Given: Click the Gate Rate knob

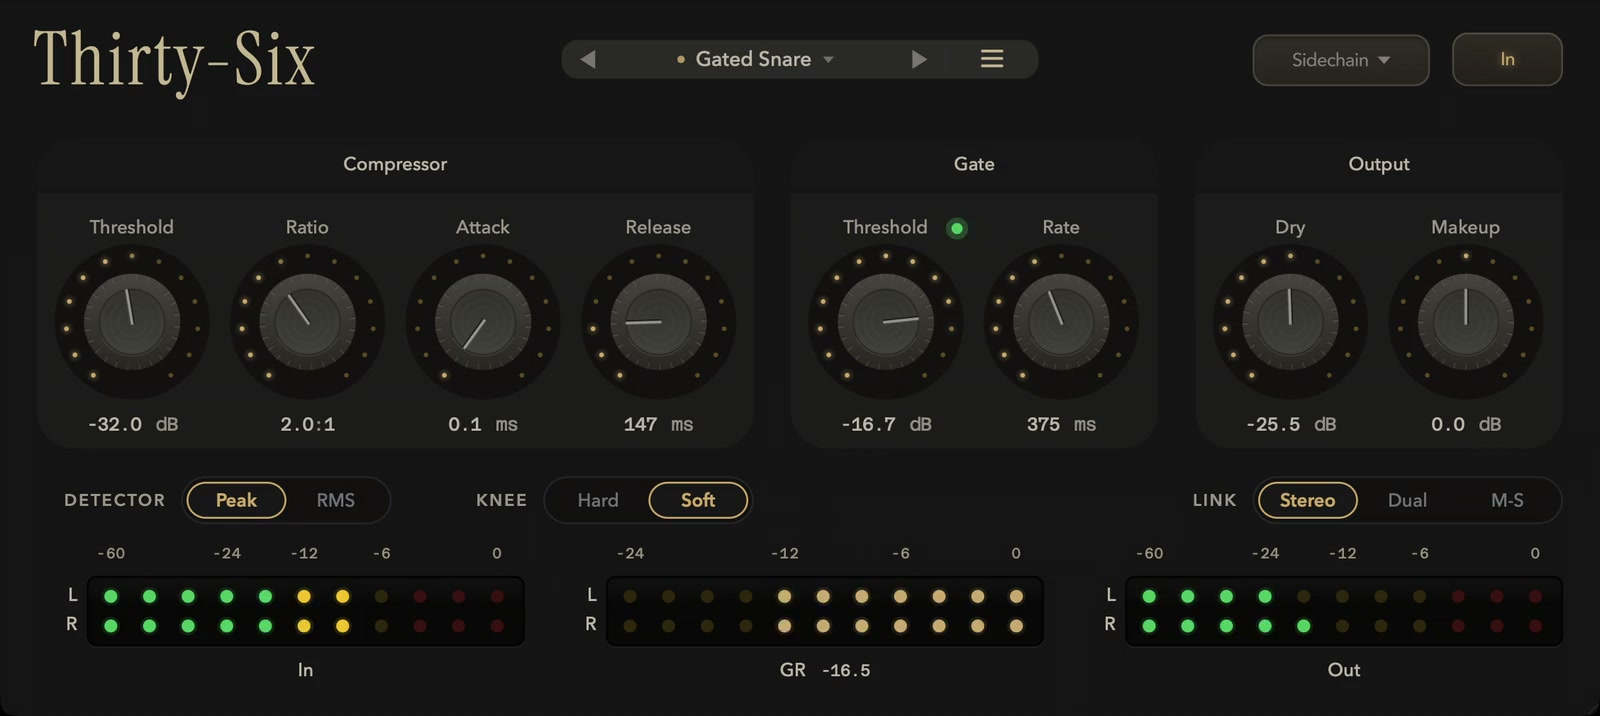Looking at the screenshot, I should tap(1061, 323).
